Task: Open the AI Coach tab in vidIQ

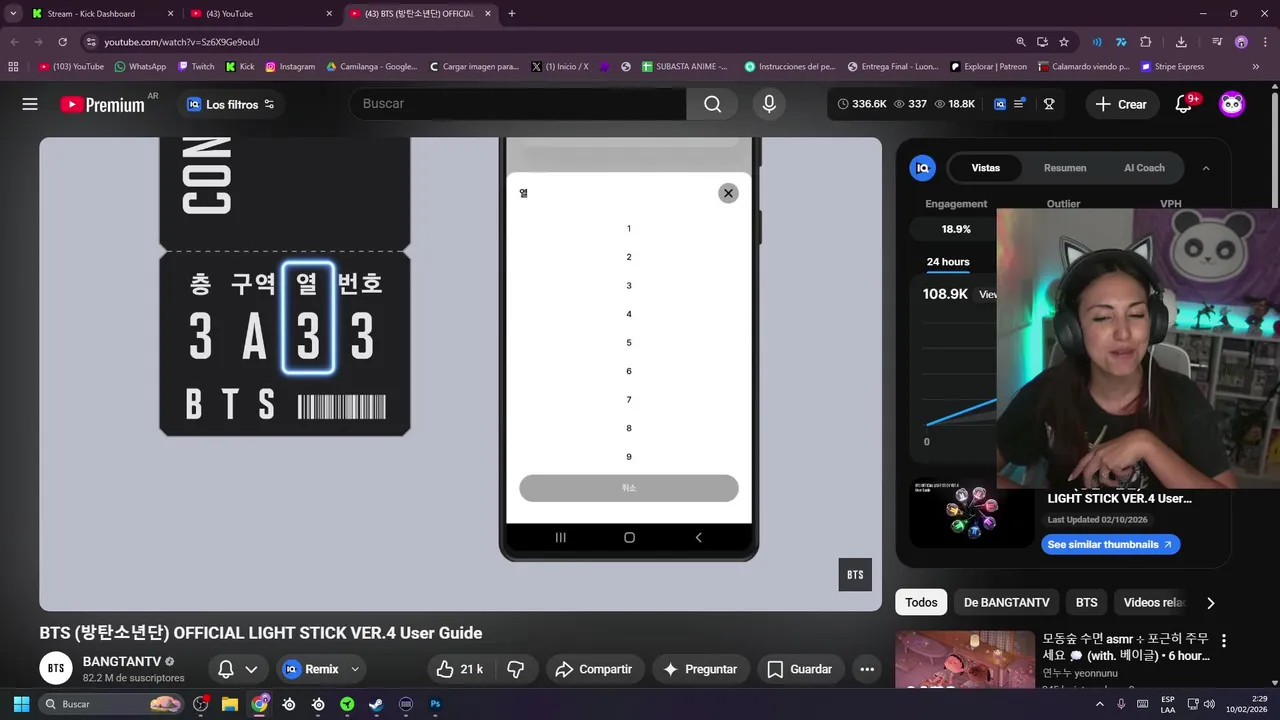Action: 1144,168
